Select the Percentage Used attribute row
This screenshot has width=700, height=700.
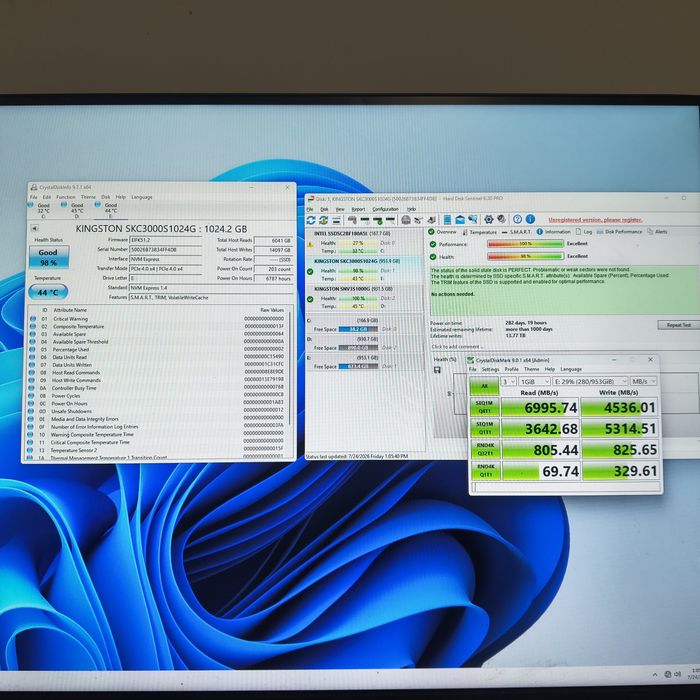point(158,350)
